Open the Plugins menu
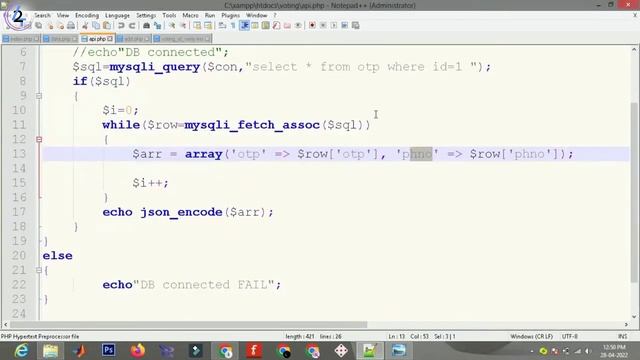Viewport: 640px width, 360px height. (231, 15)
